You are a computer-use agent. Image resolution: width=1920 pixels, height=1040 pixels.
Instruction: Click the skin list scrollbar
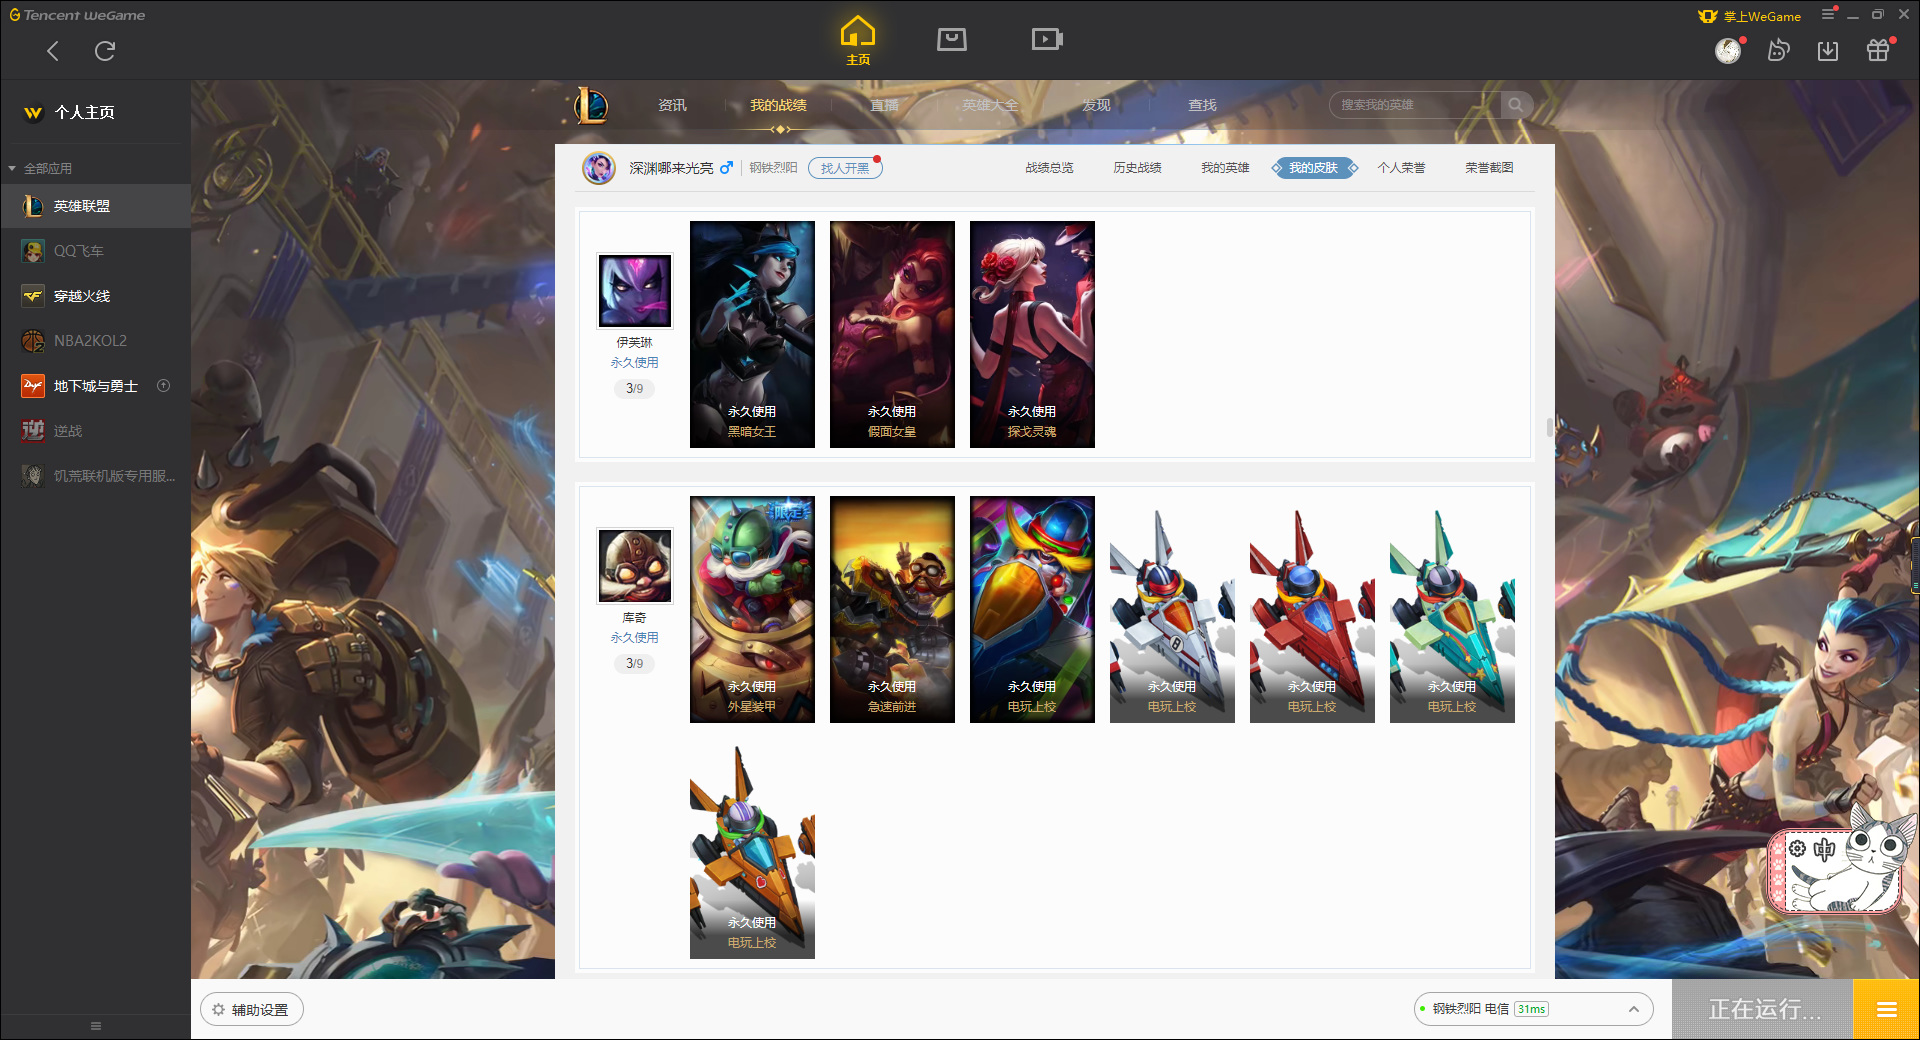(1550, 428)
